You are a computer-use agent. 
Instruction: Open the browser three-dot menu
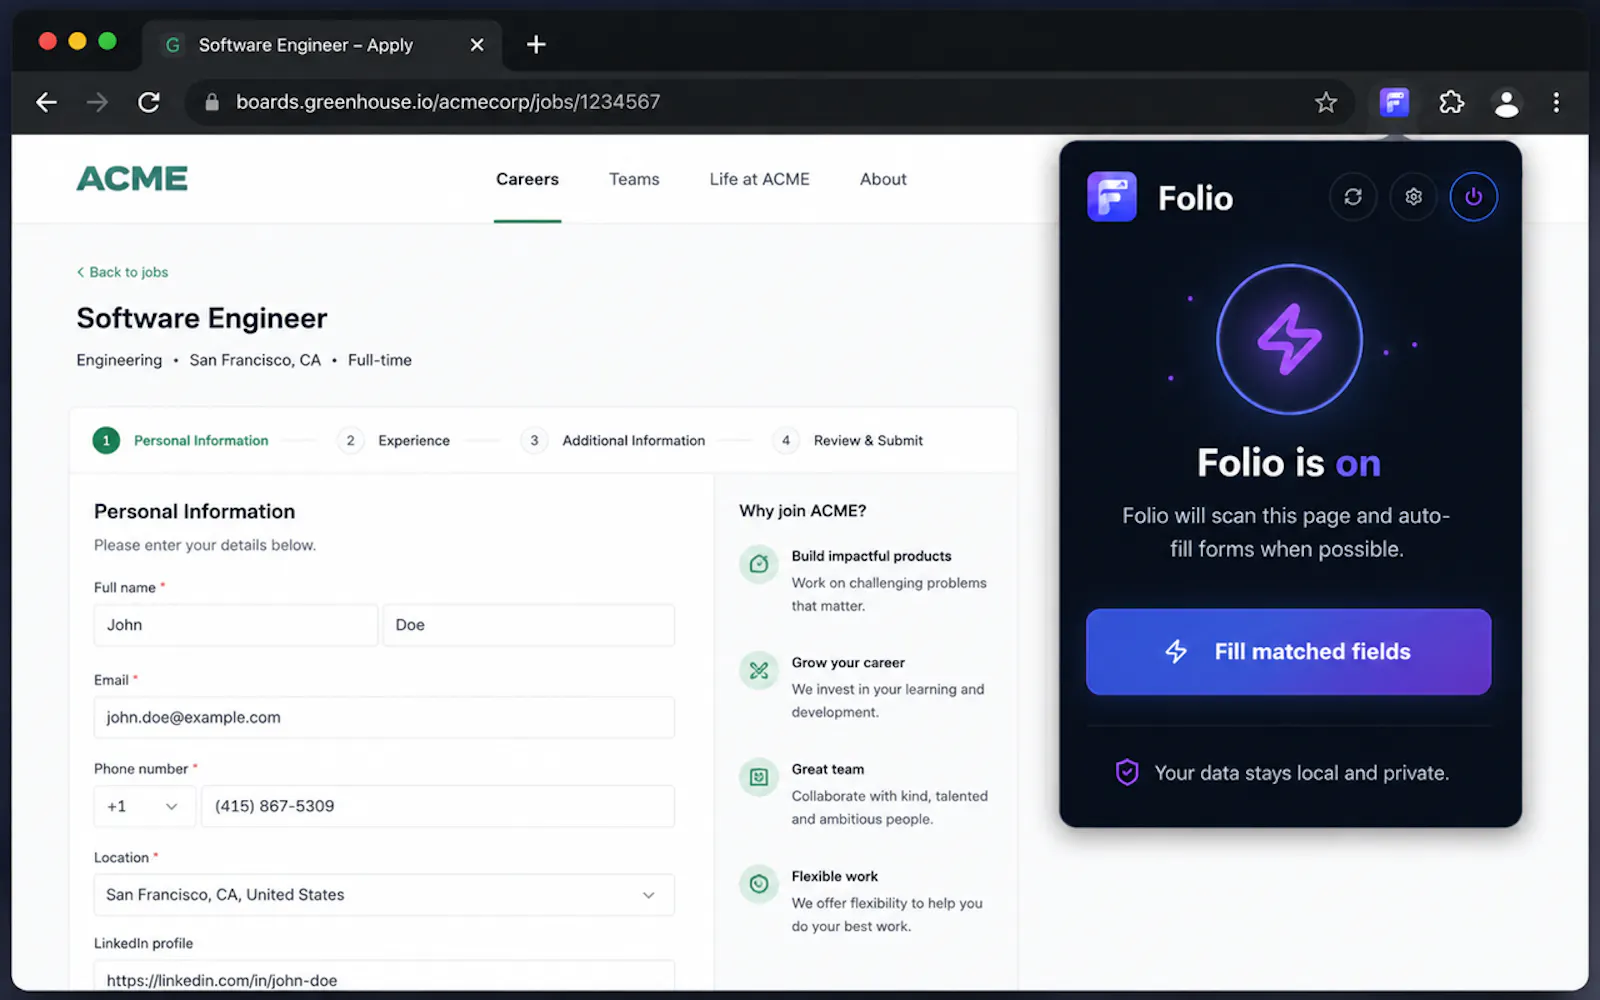[1556, 102]
